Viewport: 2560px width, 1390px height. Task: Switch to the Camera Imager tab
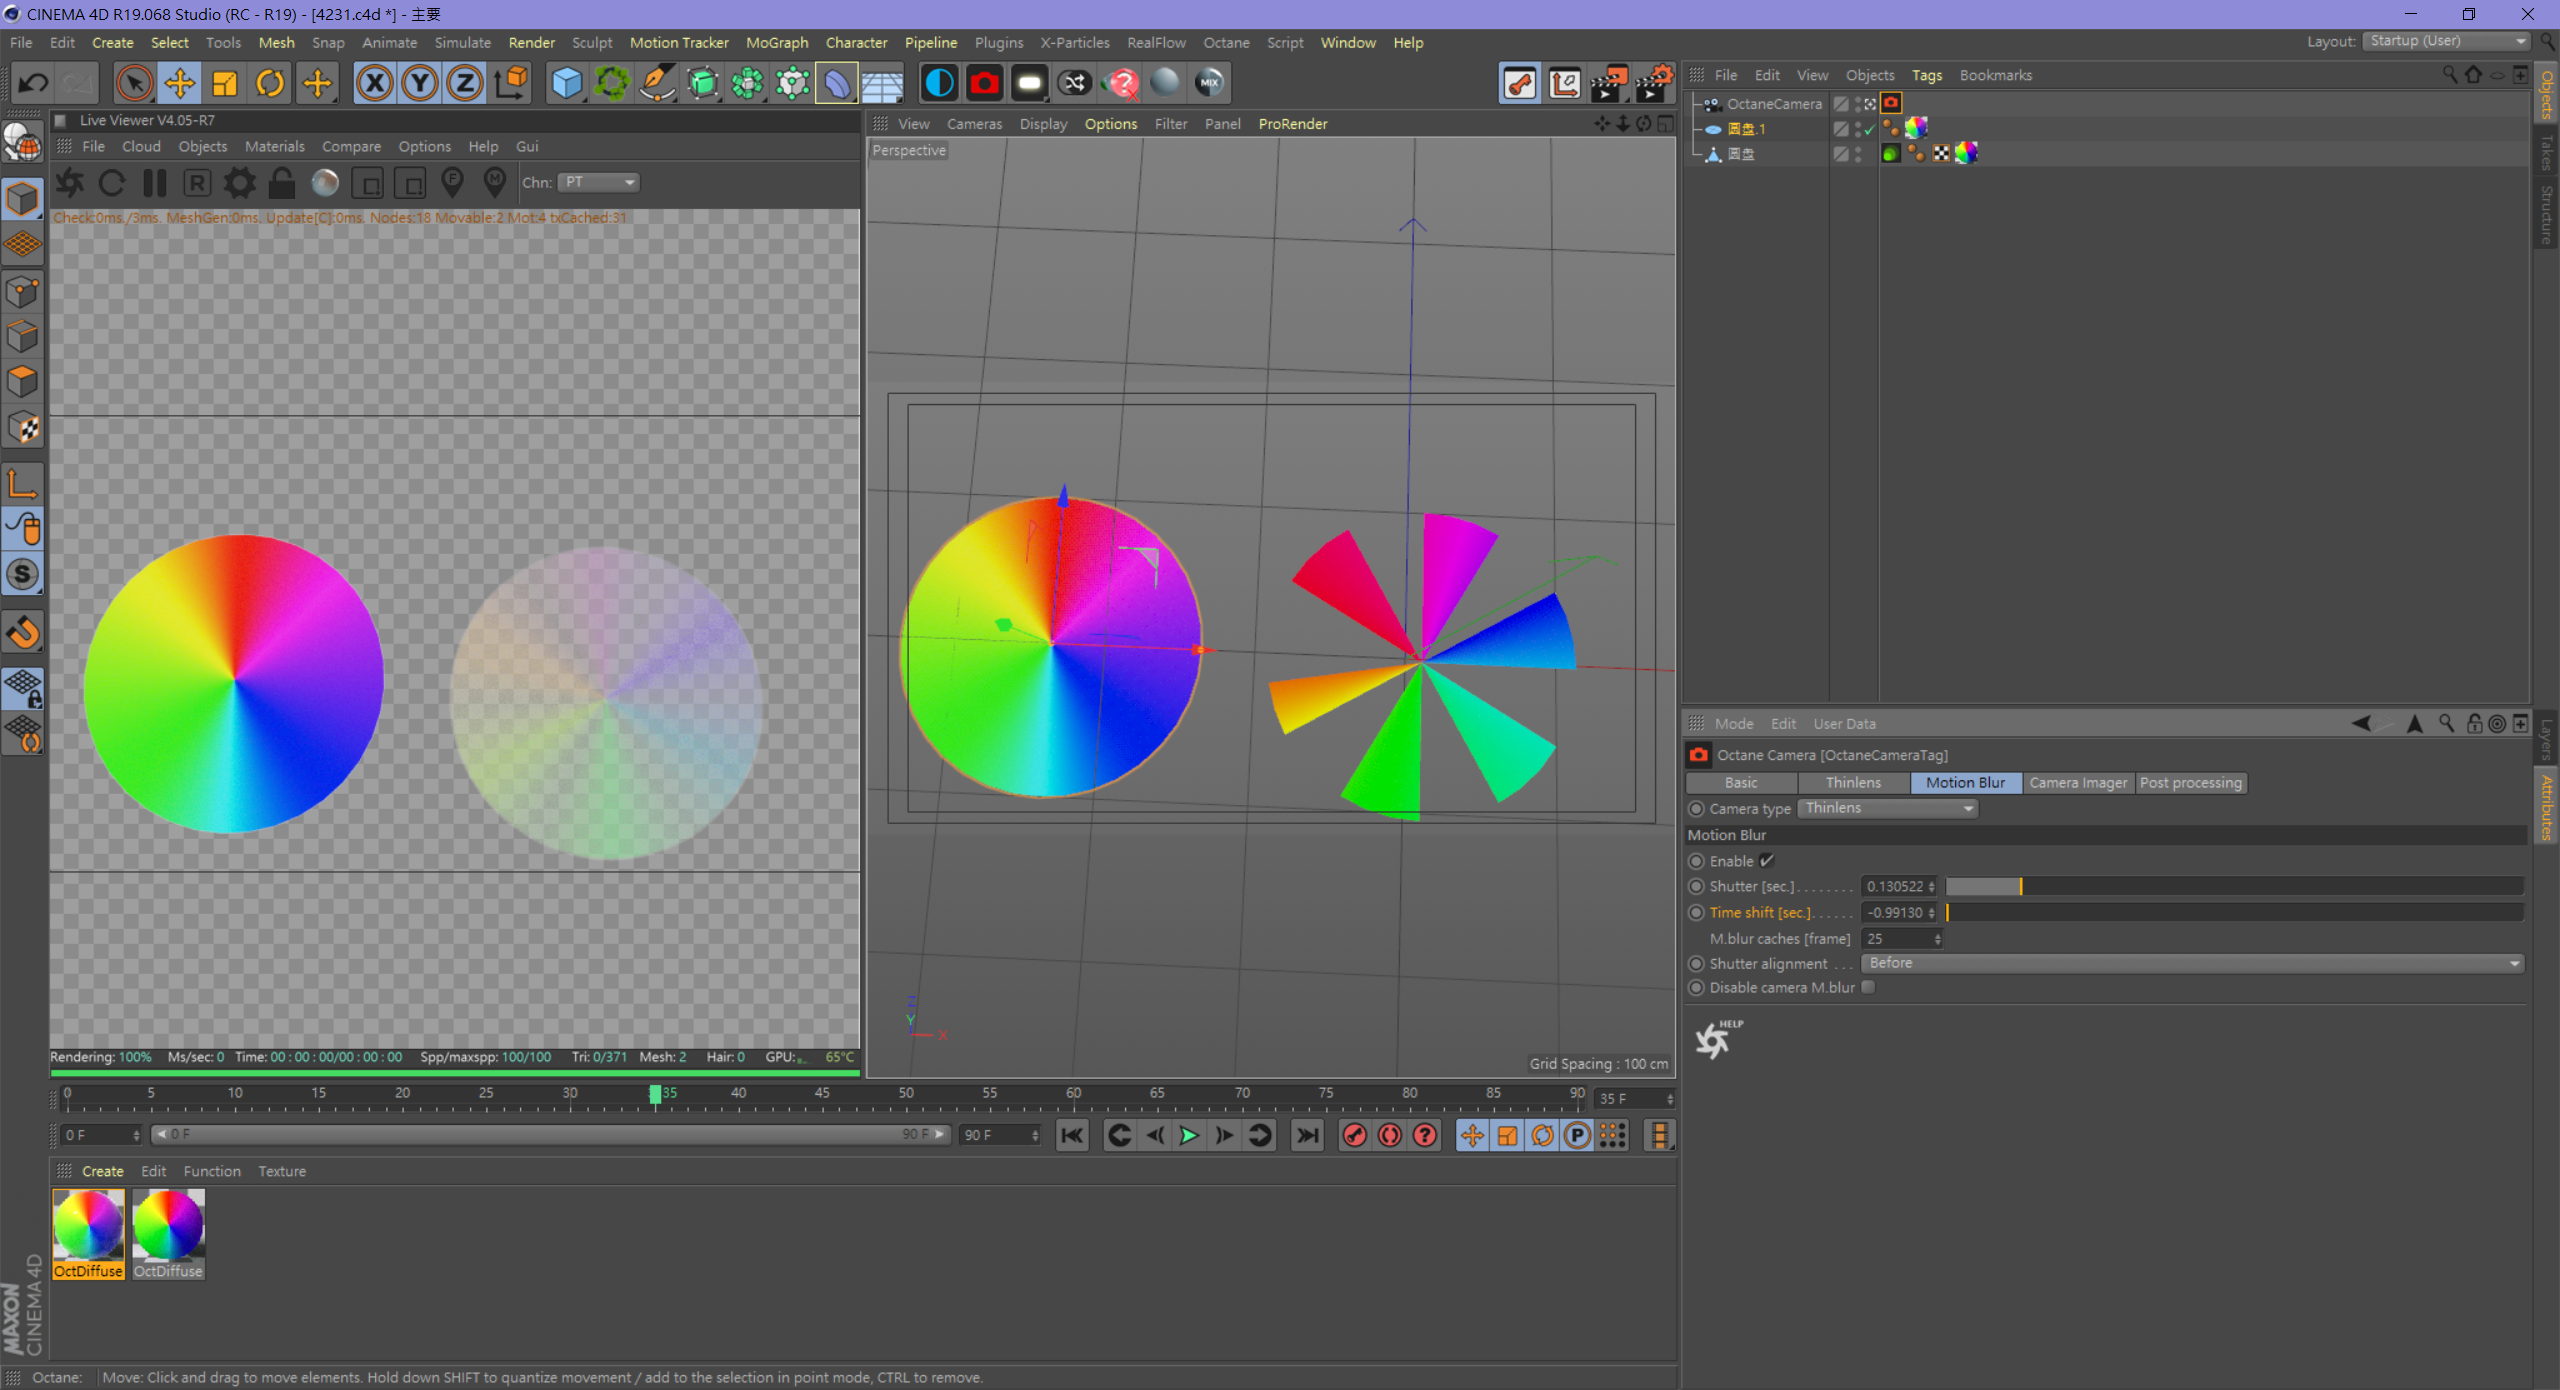tap(2077, 783)
